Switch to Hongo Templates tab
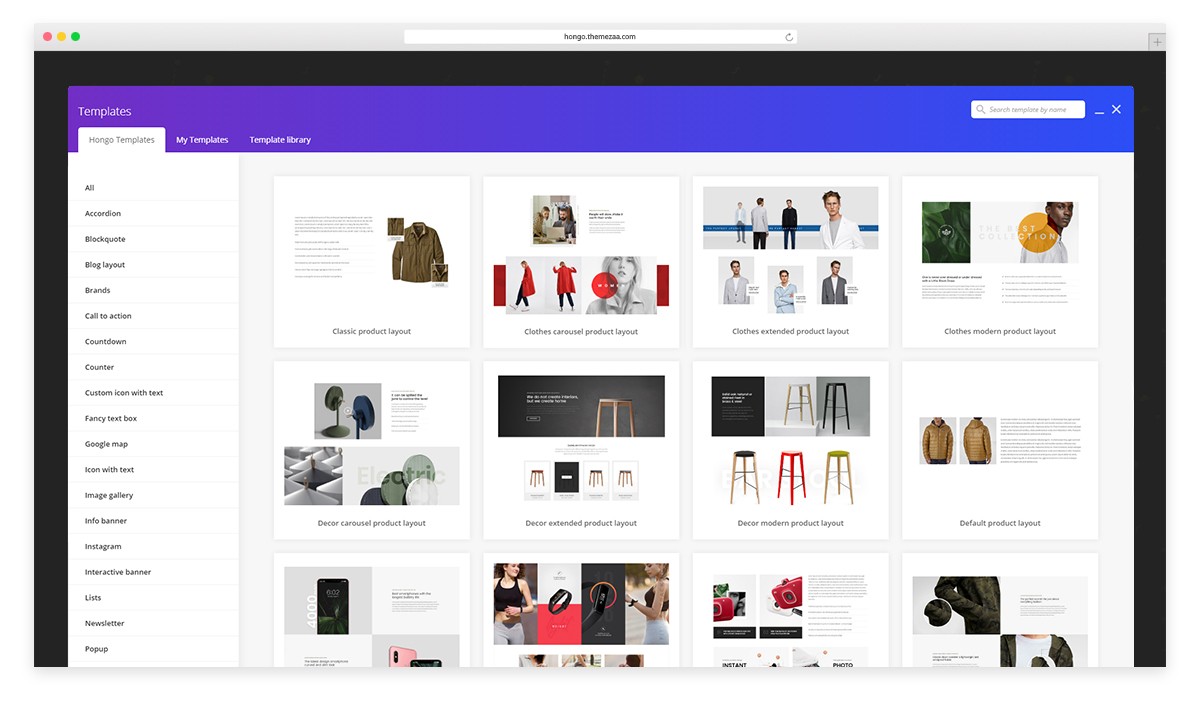The width and height of the screenshot is (1200, 702). [x=122, y=140]
